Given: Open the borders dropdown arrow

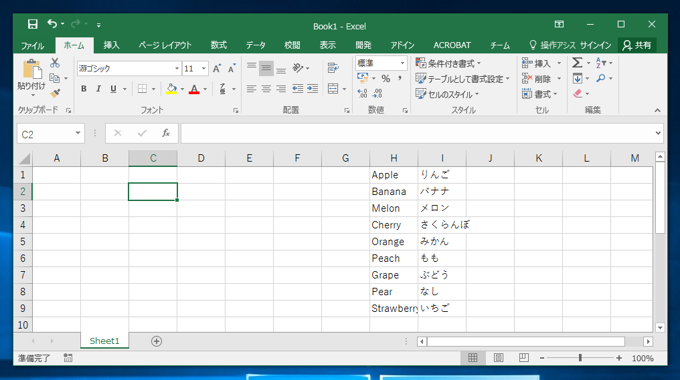Looking at the screenshot, I should [154, 89].
